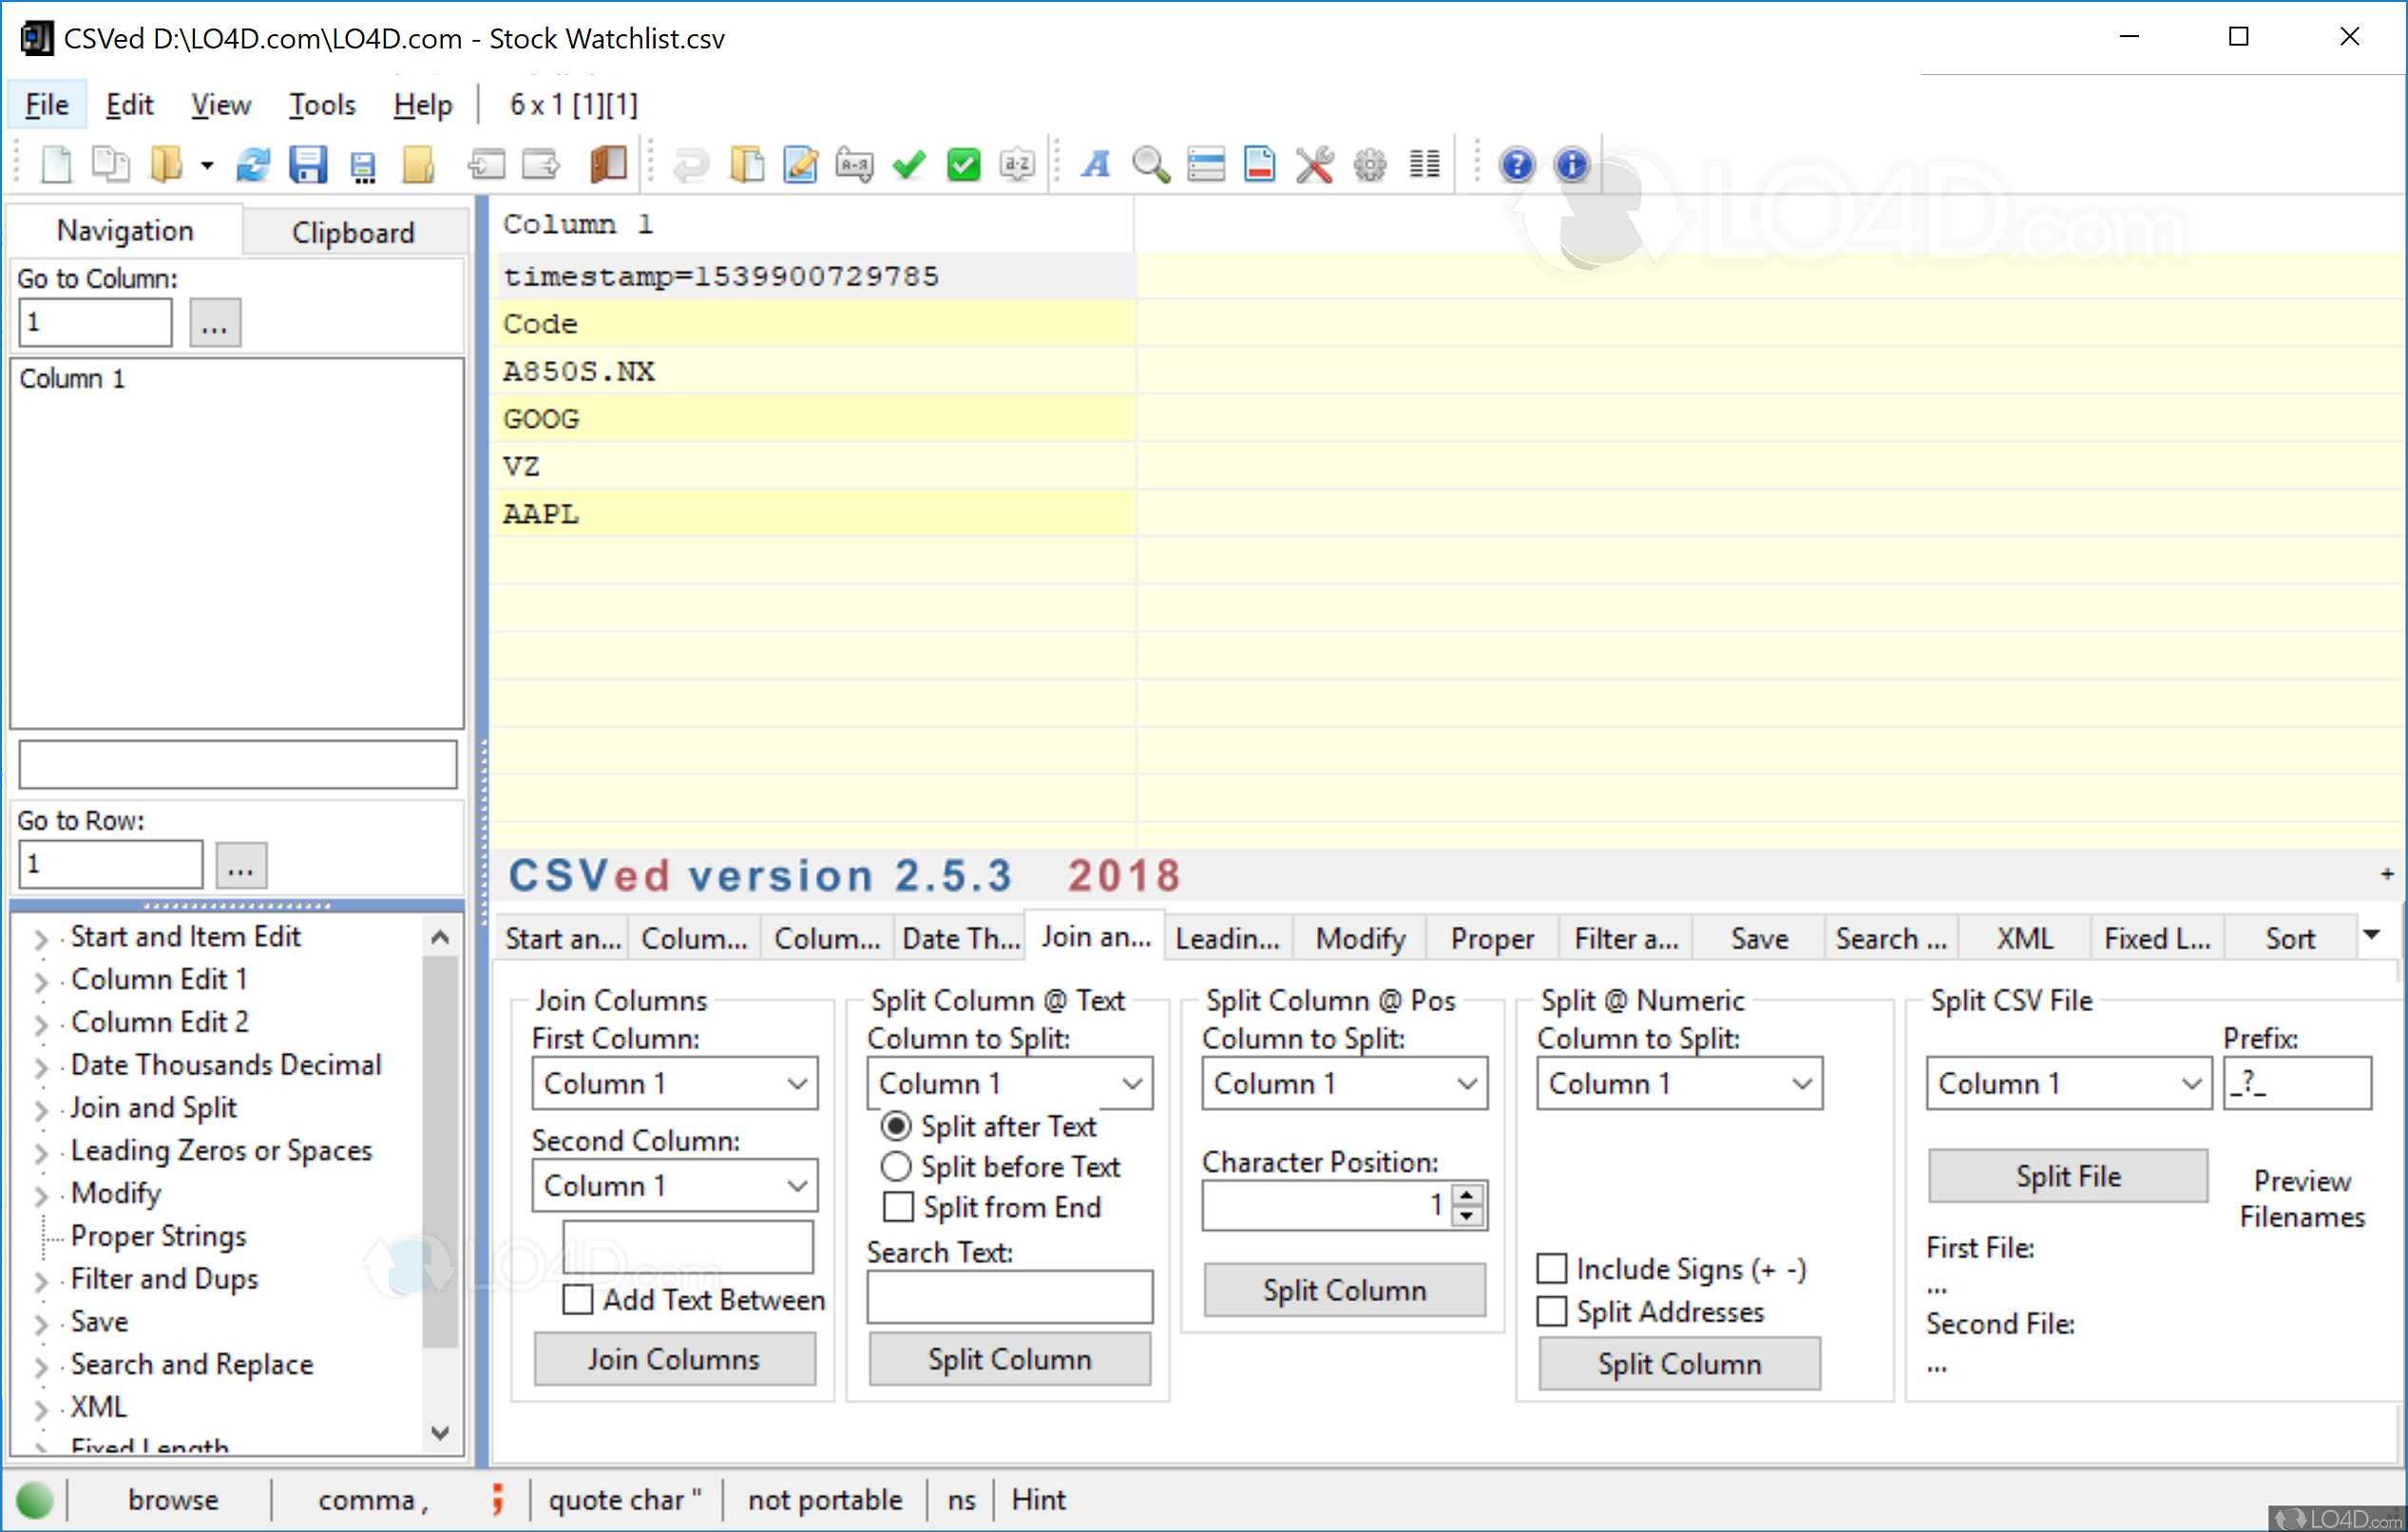This screenshot has height=1532, width=2408.
Task: Save the current CSV file
Action: [310, 165]
